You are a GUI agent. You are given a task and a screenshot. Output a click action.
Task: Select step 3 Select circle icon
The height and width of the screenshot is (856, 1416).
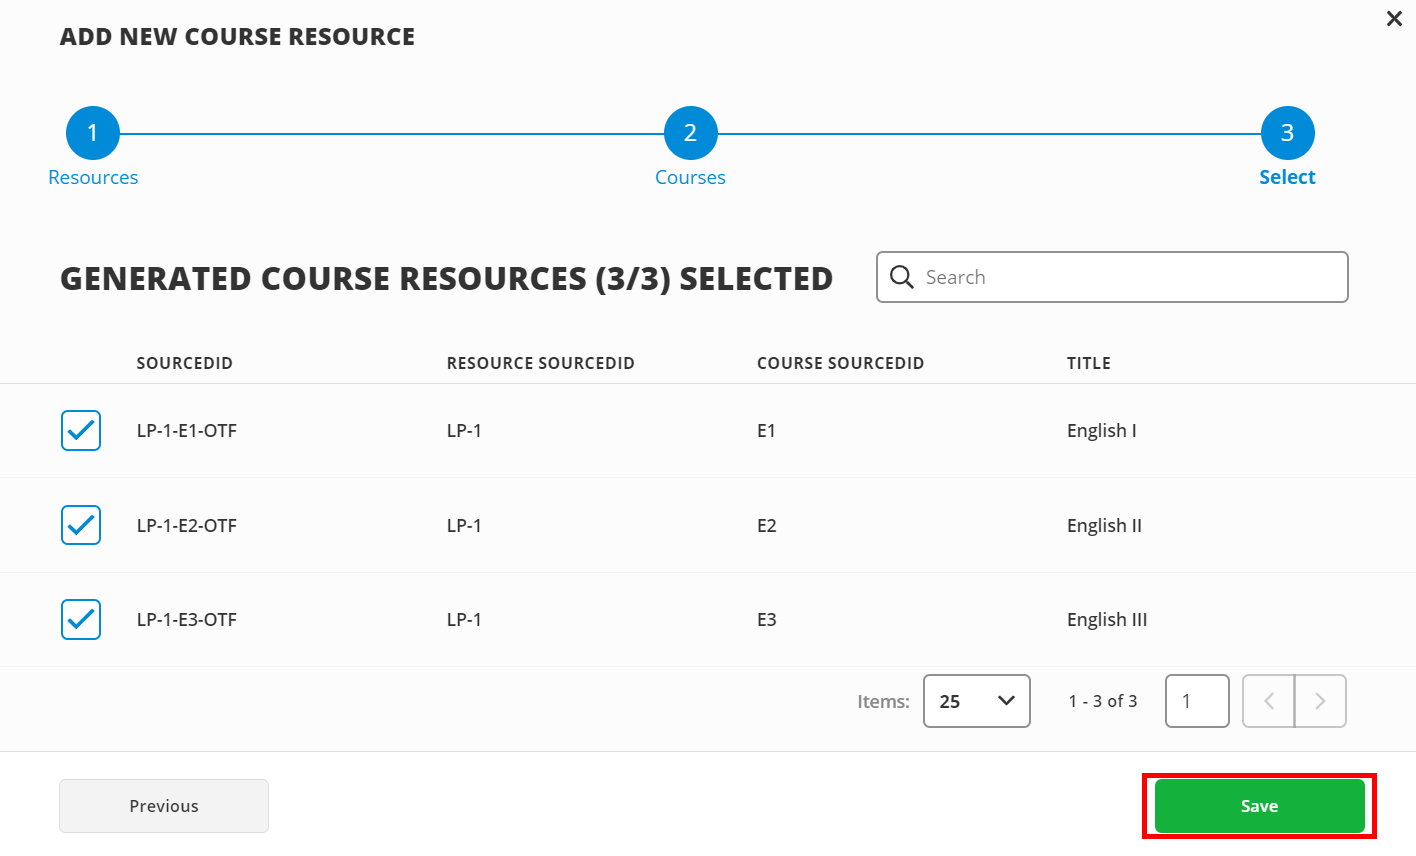1287,132
